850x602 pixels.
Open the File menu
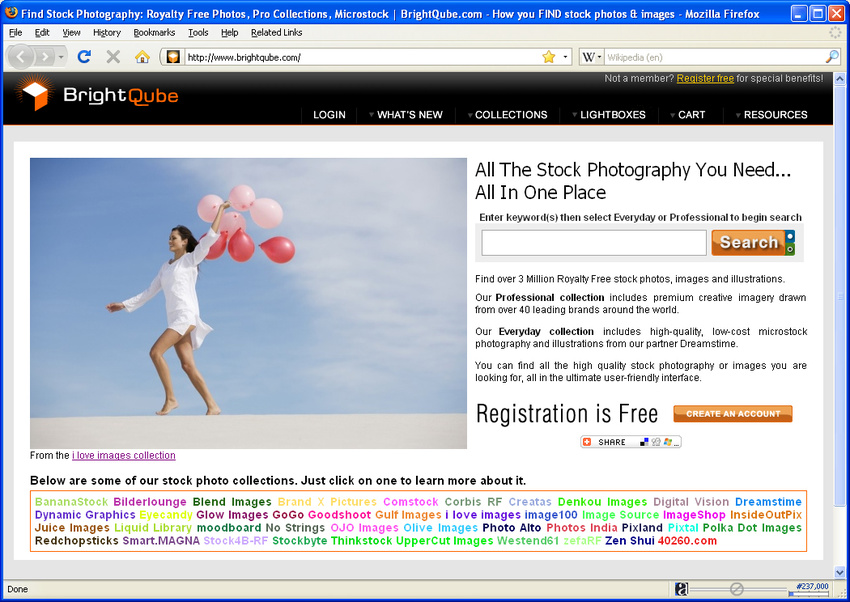[x=16, y=33]
